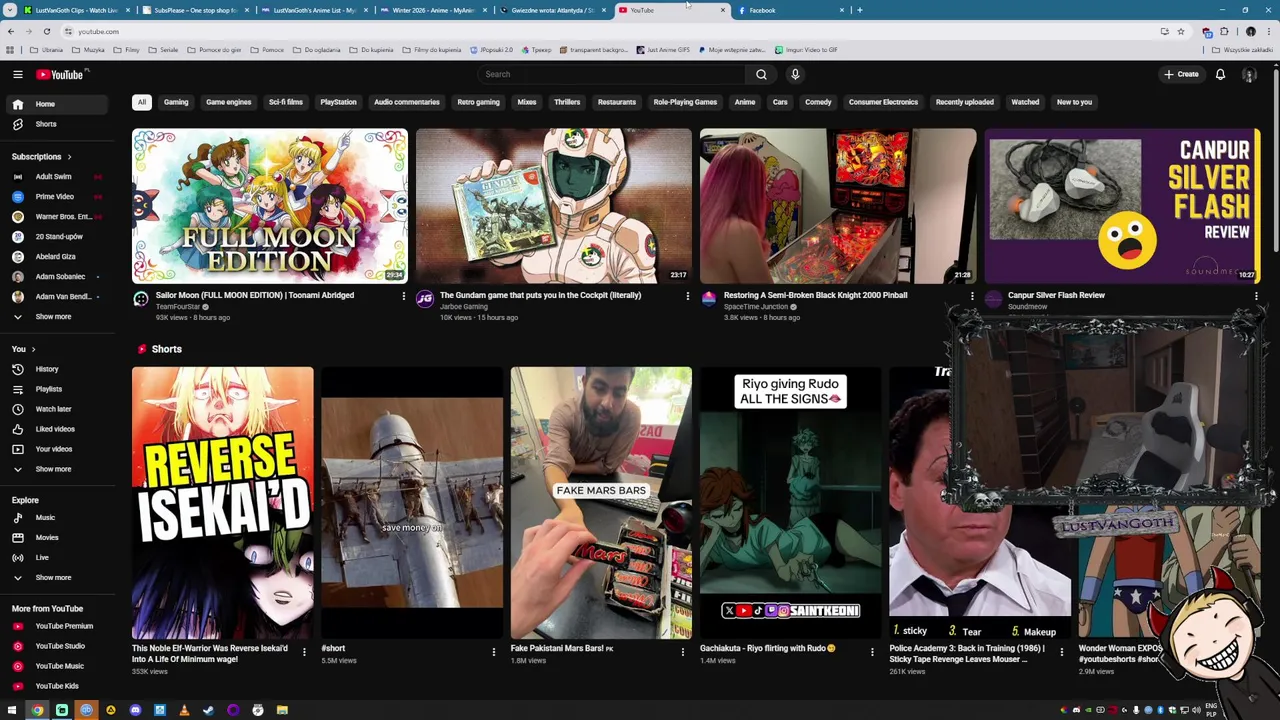Open the Canpur Silver Flash Review title

click(x=1056, y=295)
